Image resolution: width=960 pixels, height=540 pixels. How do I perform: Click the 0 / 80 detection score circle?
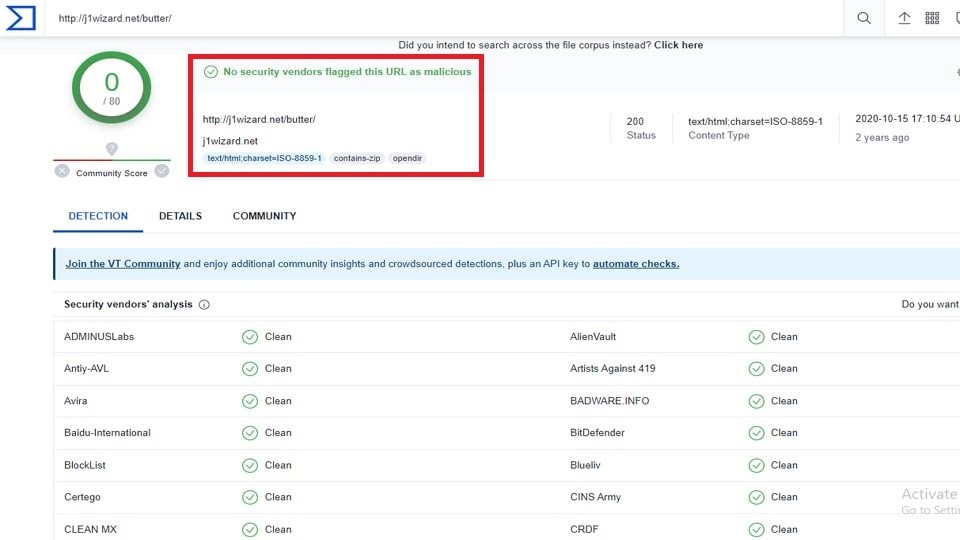click(111, 88)
